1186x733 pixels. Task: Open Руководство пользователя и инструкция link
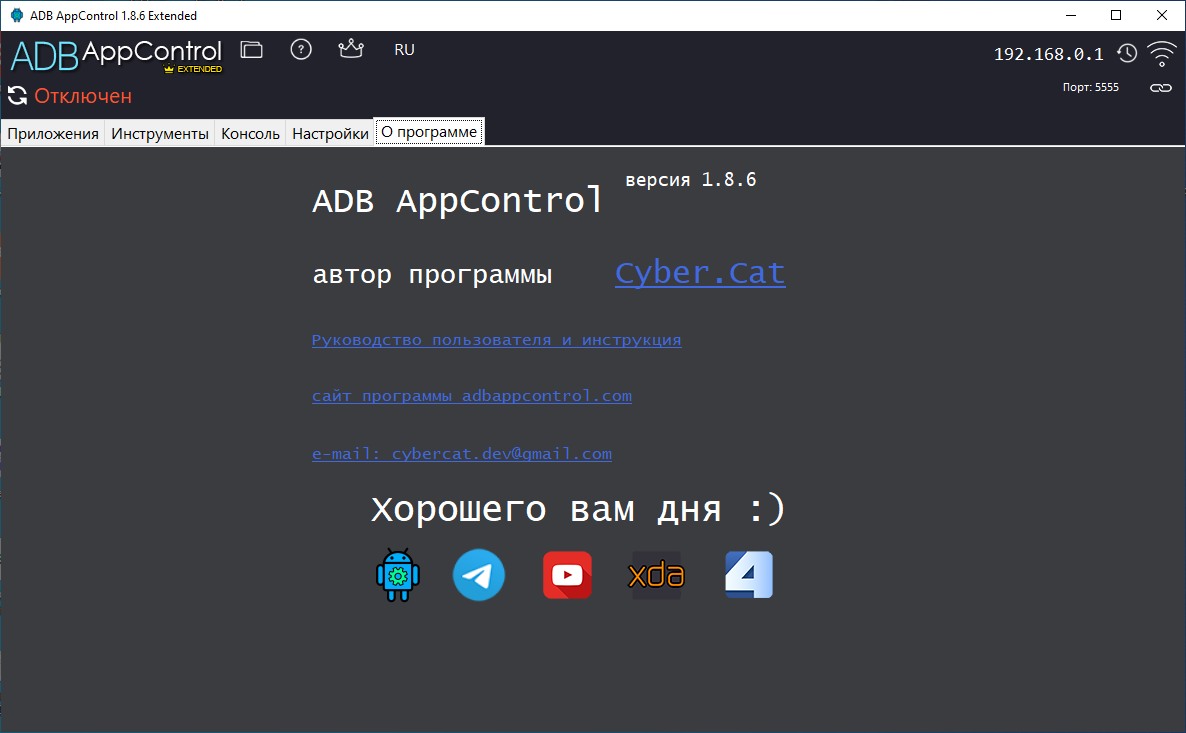496,340
